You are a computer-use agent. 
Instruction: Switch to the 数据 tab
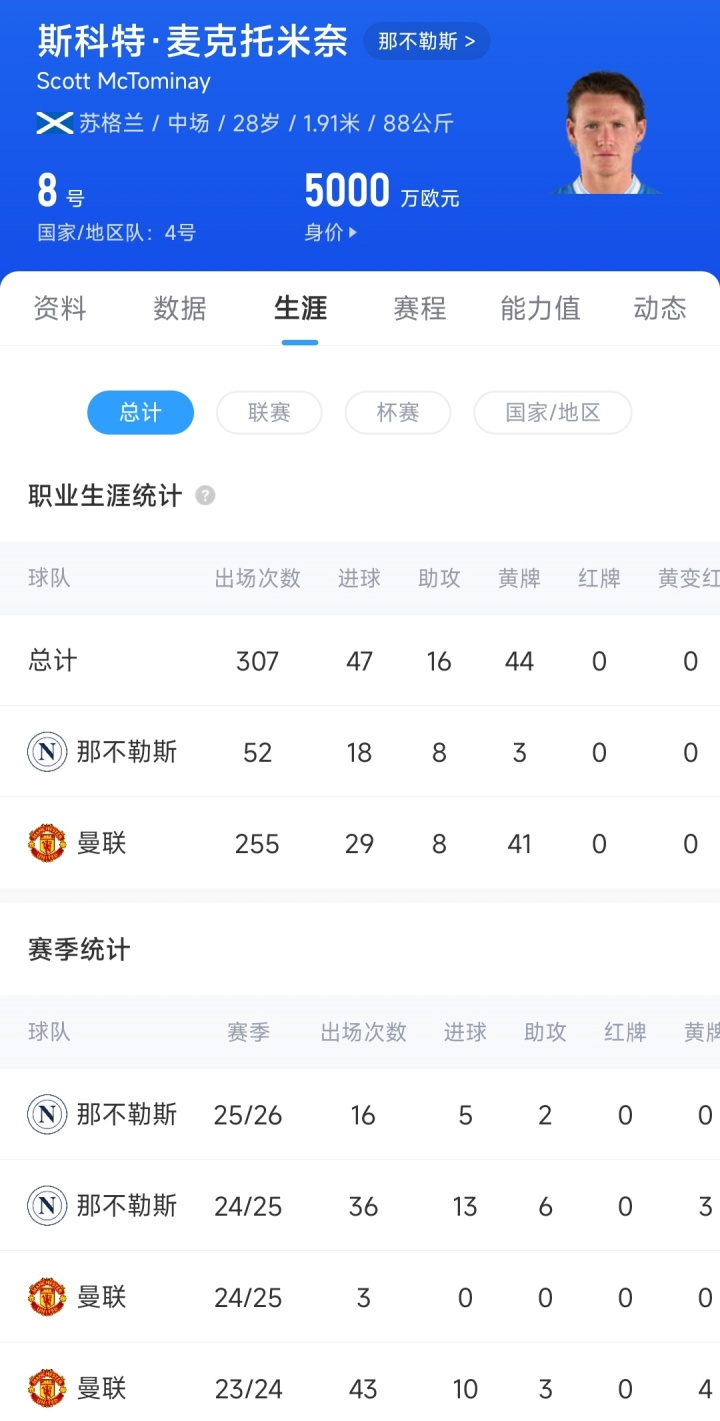(x=180, y=308)
